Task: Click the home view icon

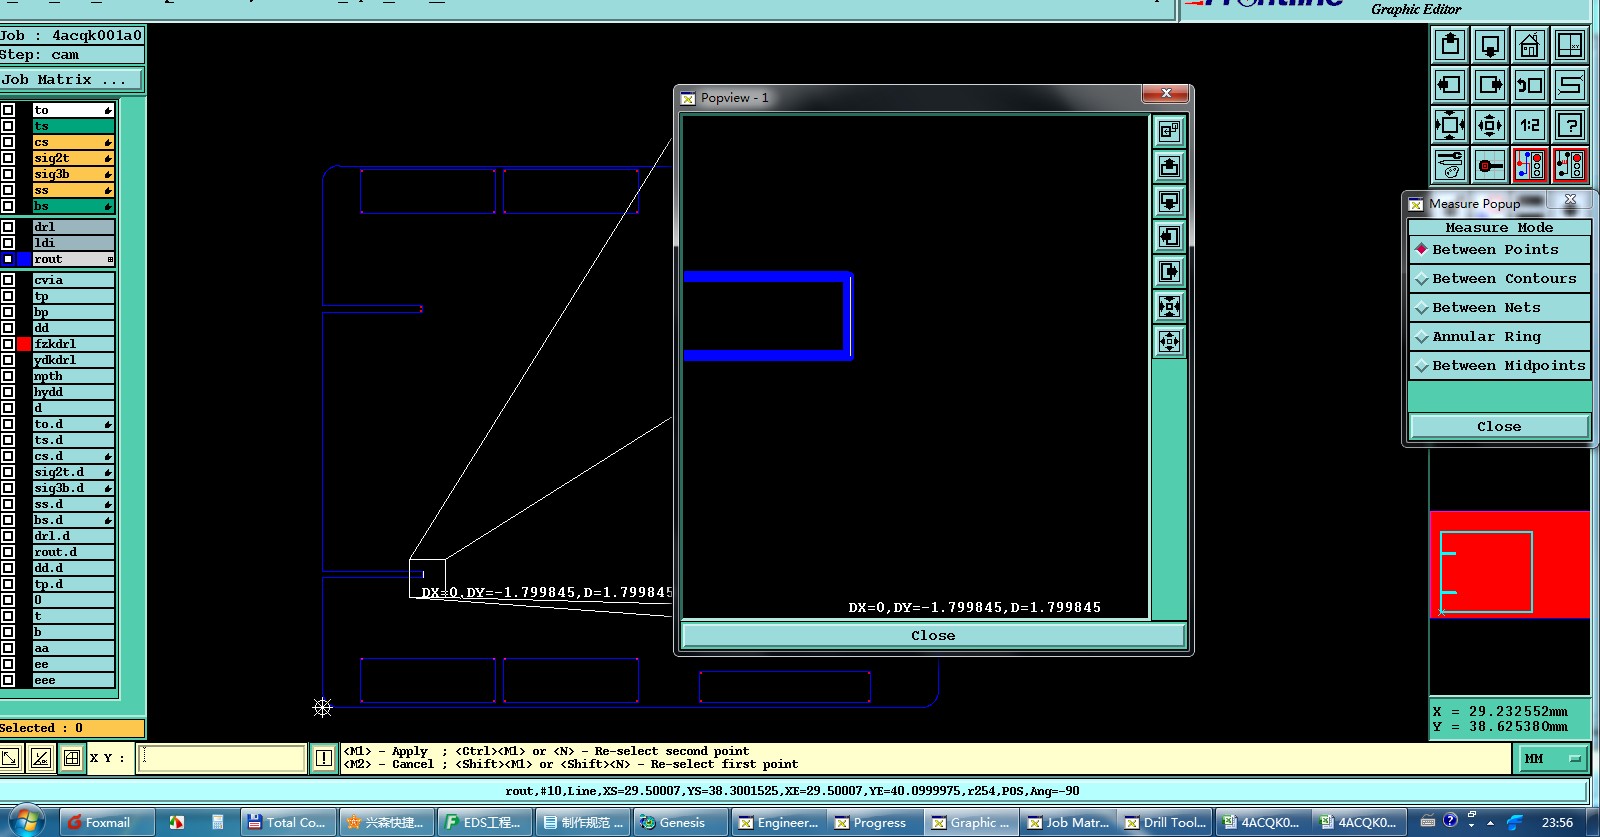Action: click(x=1530, y=45)
